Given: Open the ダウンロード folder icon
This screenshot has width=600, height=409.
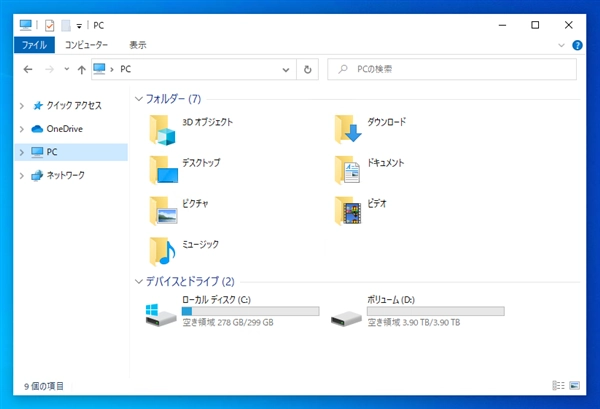Looking at the screenshot, I should pyautogui.click(x=347, y=129).
